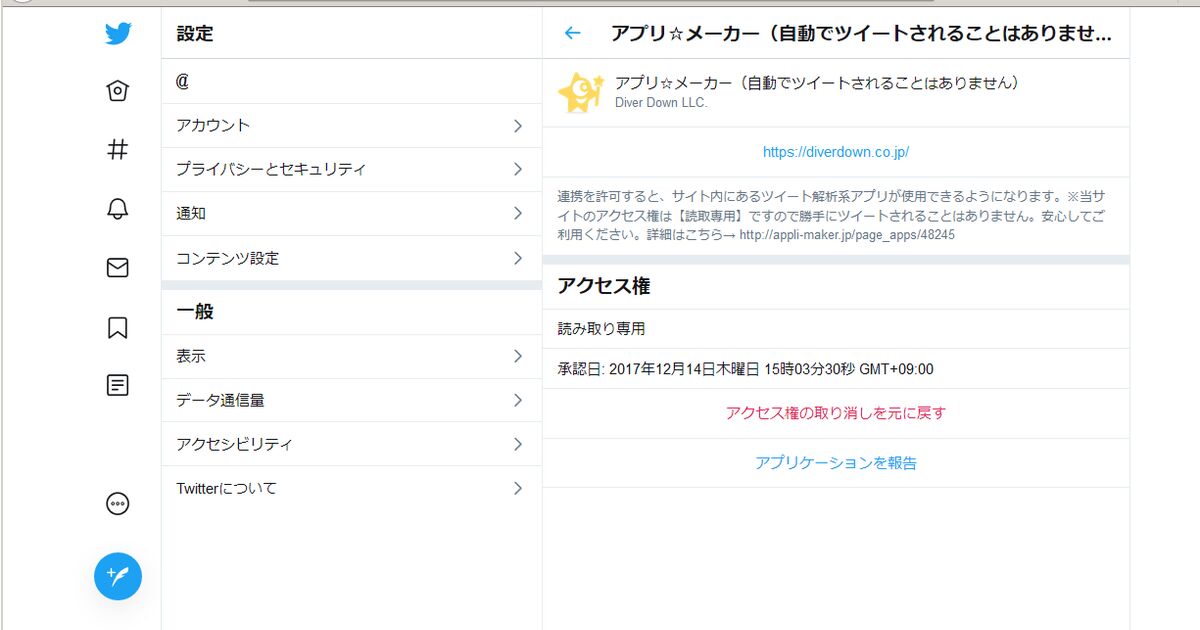Click アプリケーションを報告 link

point(835,463)
